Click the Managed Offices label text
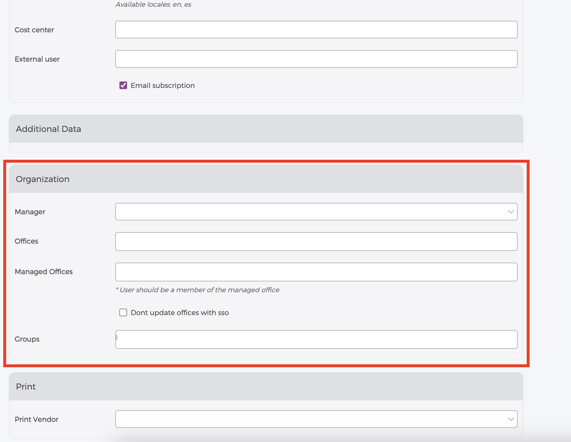 (44, 272)
